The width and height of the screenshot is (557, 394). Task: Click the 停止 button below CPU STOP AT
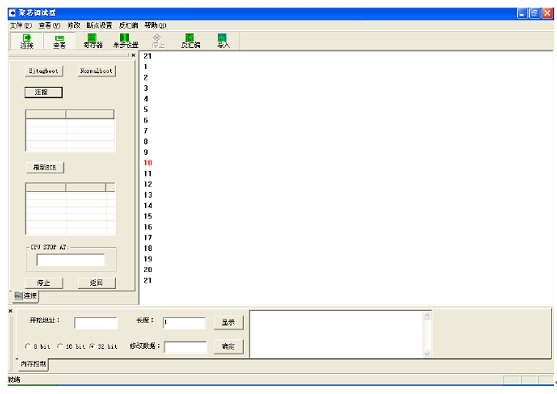point(44,283)
